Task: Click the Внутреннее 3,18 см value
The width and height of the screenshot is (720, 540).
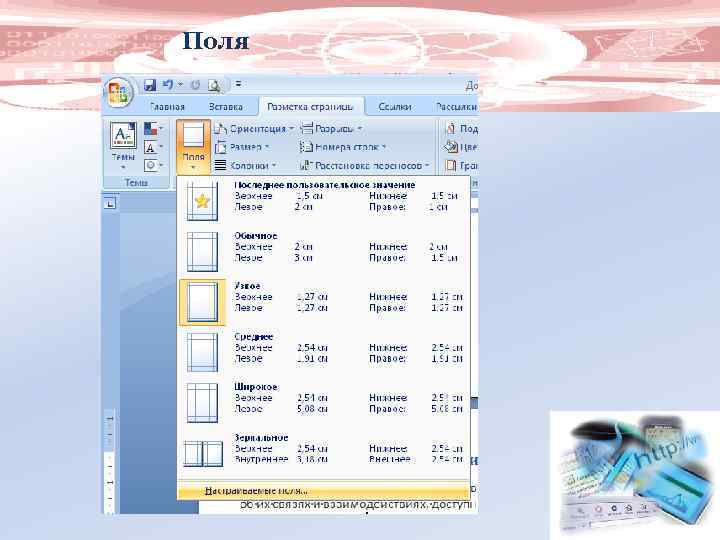Action: pos(312,459)
